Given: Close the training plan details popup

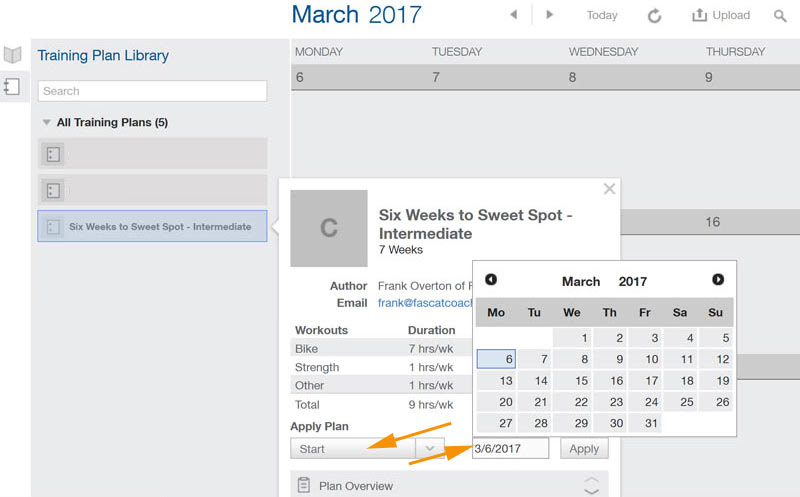Looking at the screenshot, I should (609, 188).
